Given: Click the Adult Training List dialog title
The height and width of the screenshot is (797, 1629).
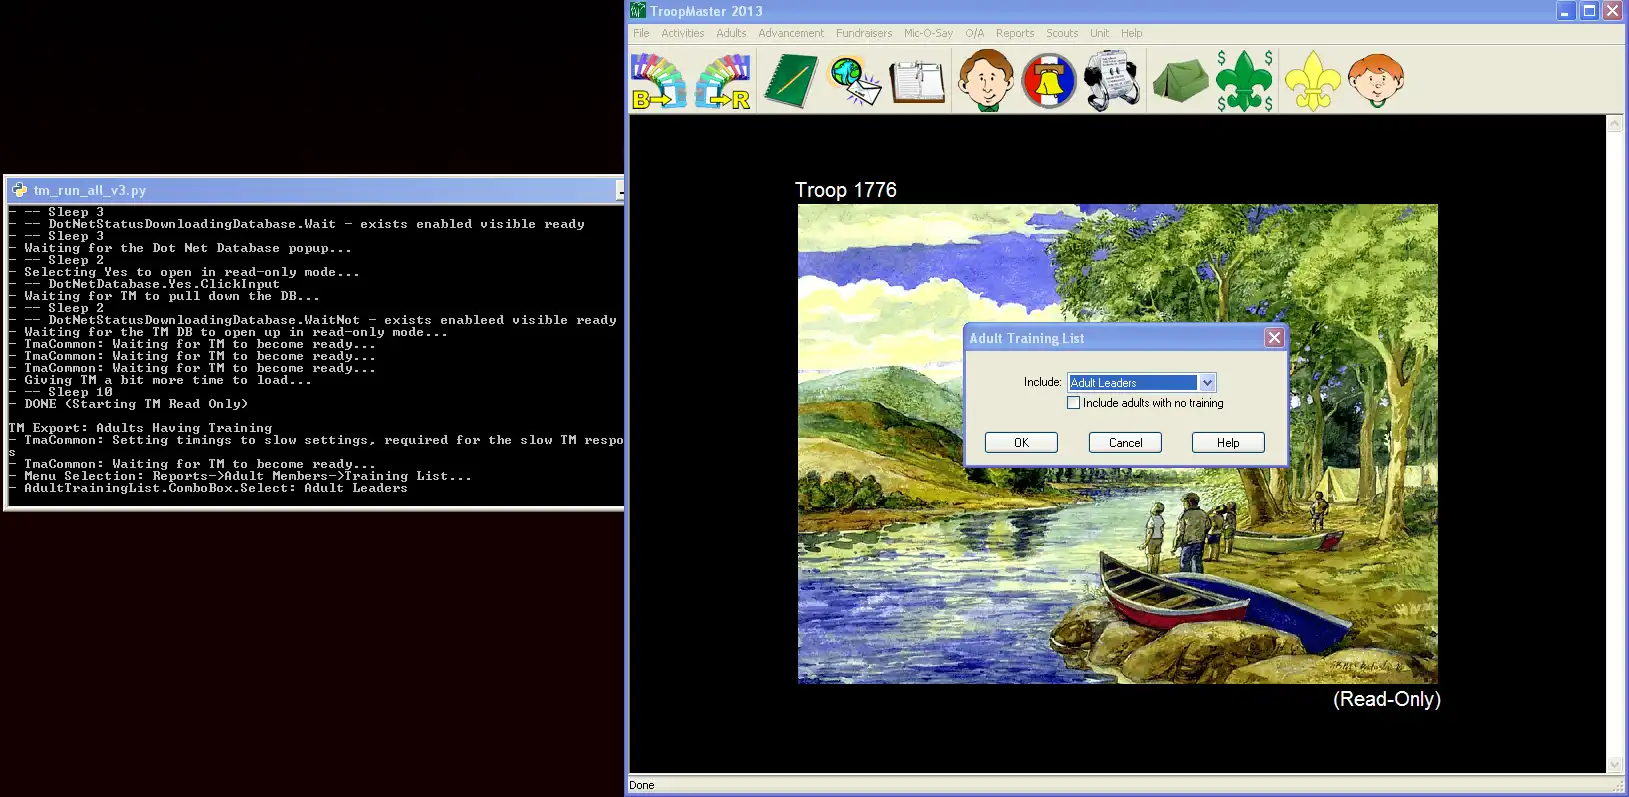Looking at the screenshot, I should [1026, 338].
